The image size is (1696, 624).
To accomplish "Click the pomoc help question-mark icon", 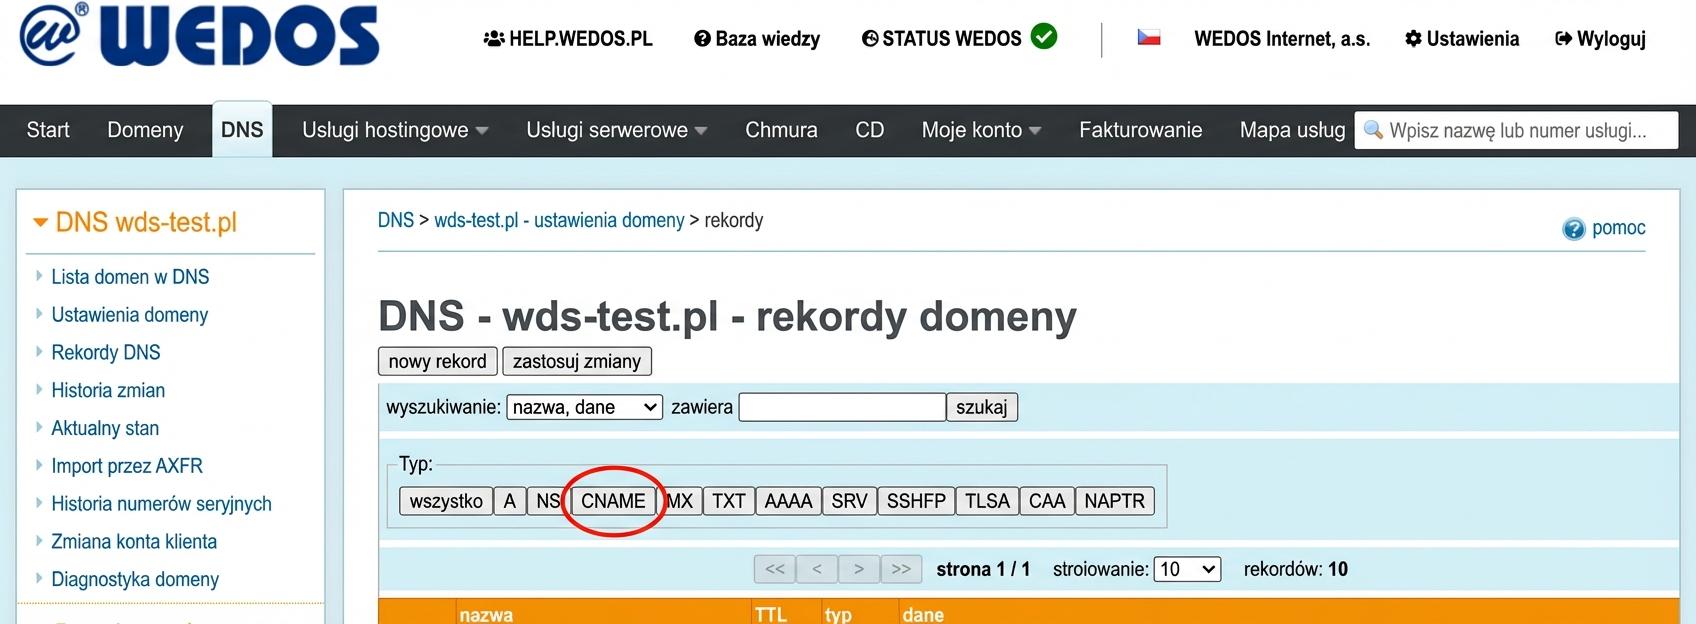I will point(1573,229).
